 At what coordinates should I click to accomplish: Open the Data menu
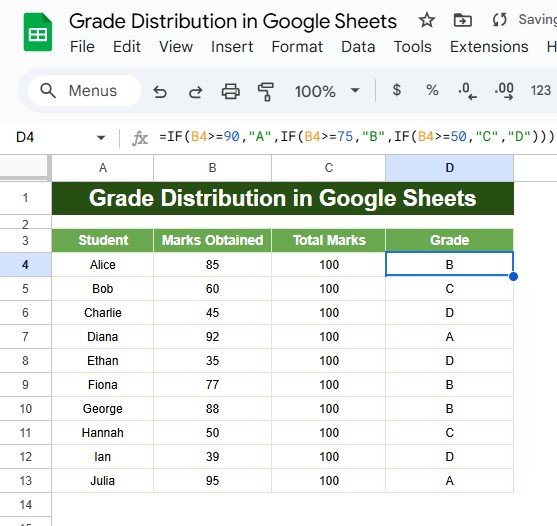pos(358,47)
